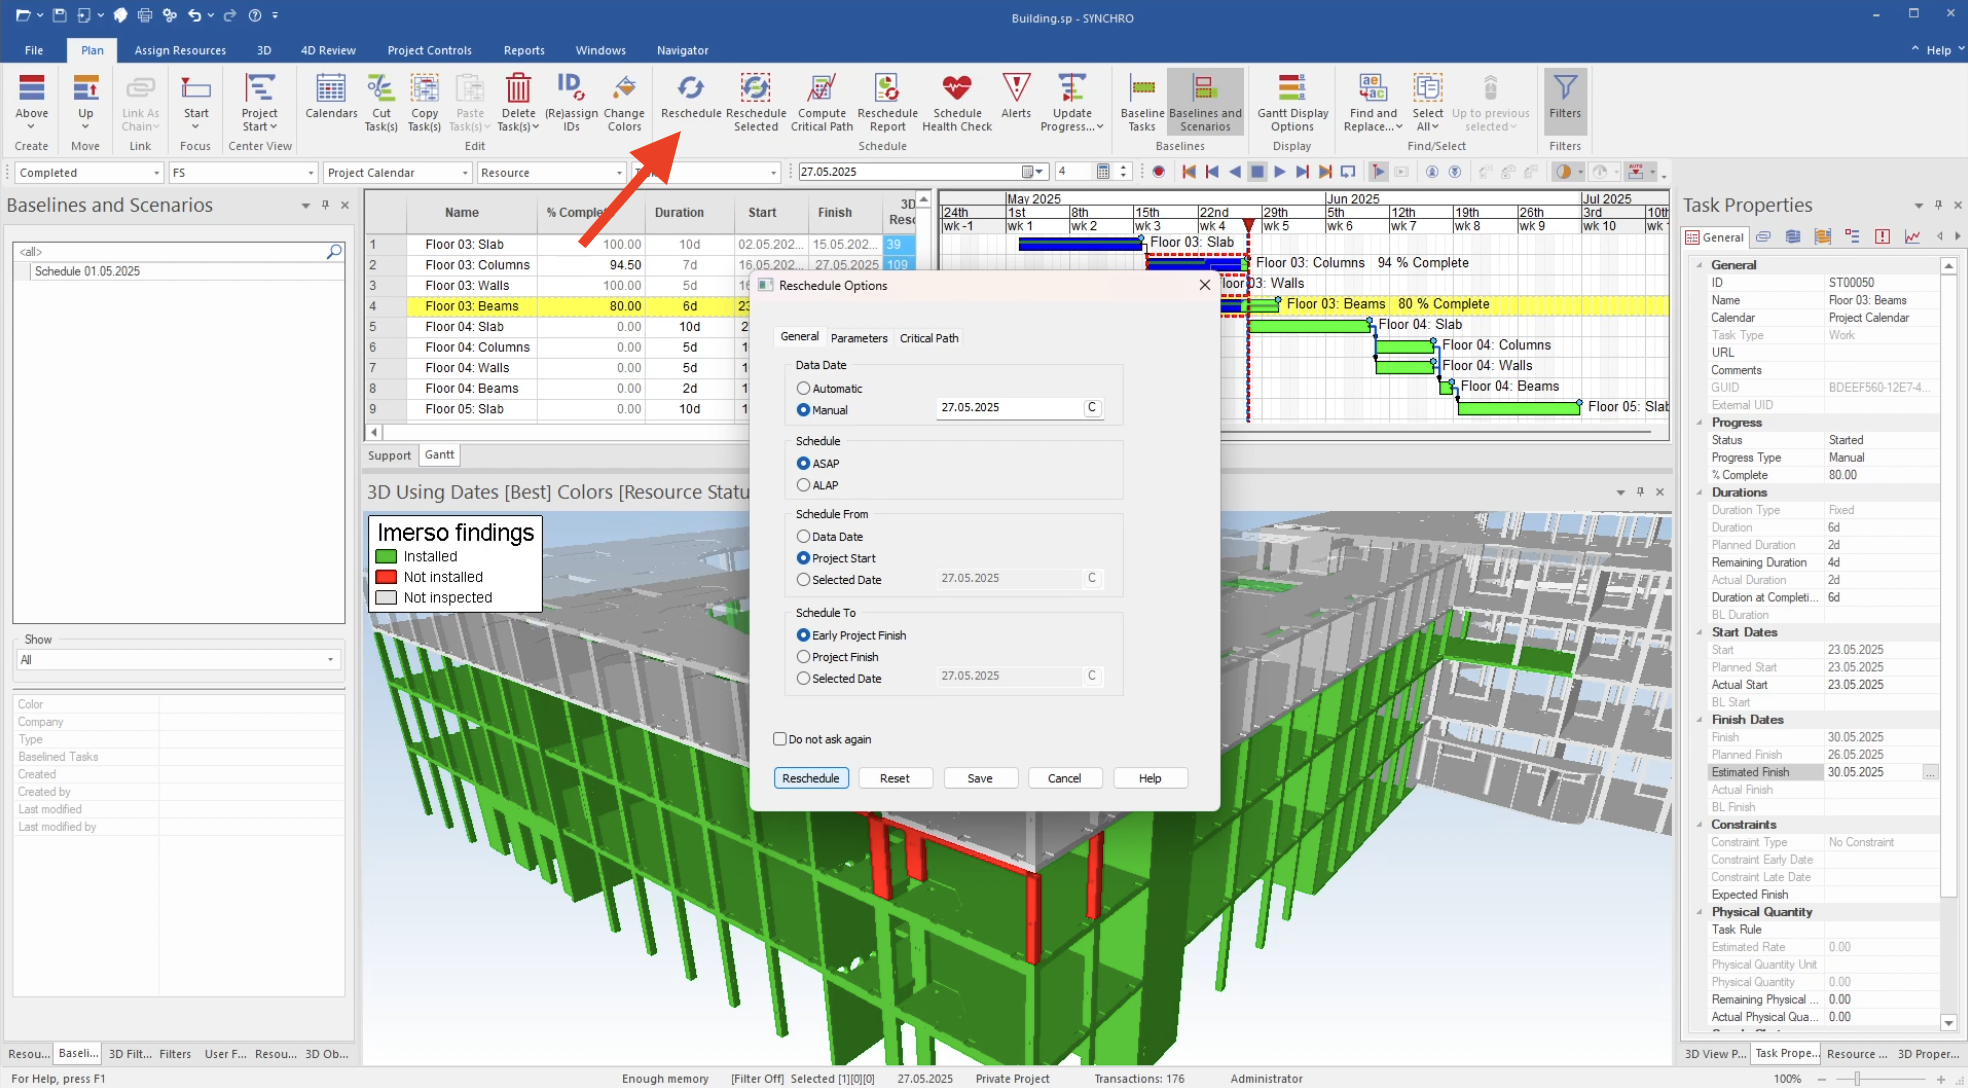The width and height of the screenshot is (1968, 1088).
Task: Click the Manual data date field
Action: [x=1010, y=408]
